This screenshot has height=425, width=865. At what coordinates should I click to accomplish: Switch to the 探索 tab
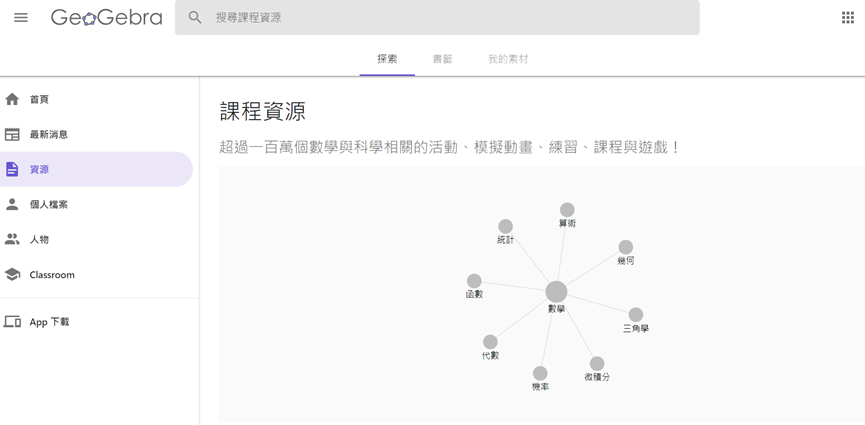tap(387, 59)
